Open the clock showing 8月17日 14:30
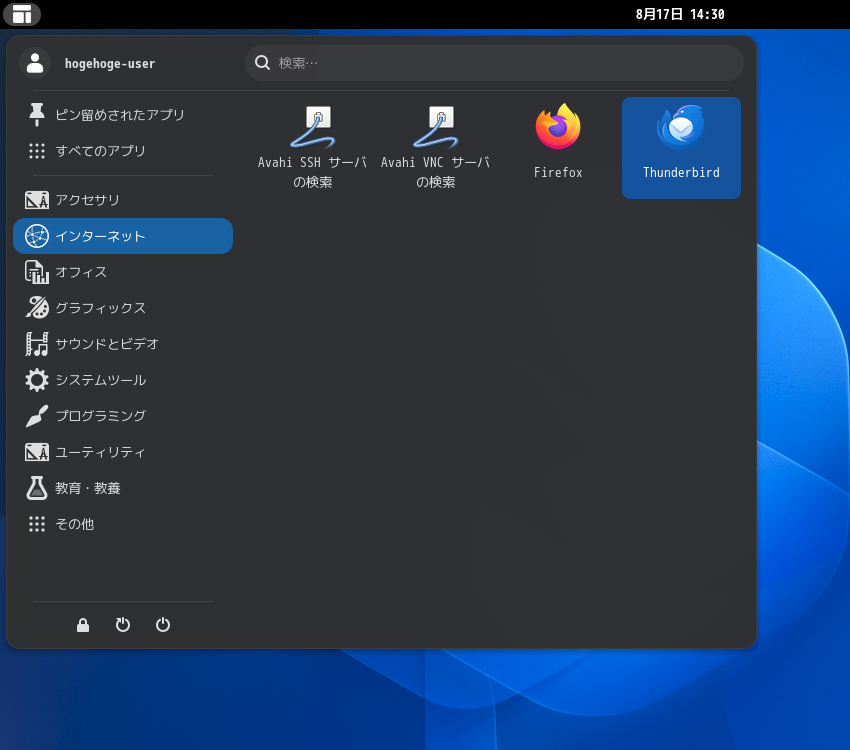 click(x=680, y=14)
